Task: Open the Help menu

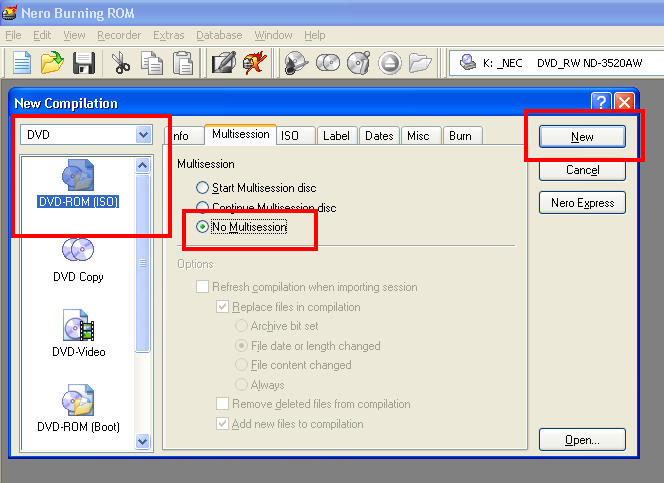Action: (x=315, y=35)
